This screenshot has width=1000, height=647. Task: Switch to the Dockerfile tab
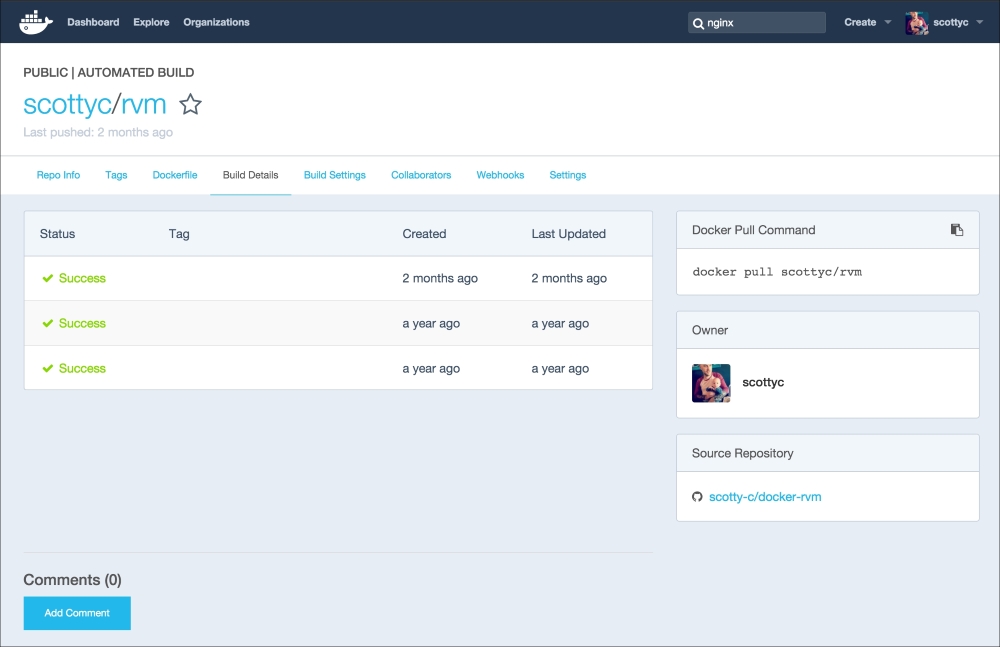(175, 175)
